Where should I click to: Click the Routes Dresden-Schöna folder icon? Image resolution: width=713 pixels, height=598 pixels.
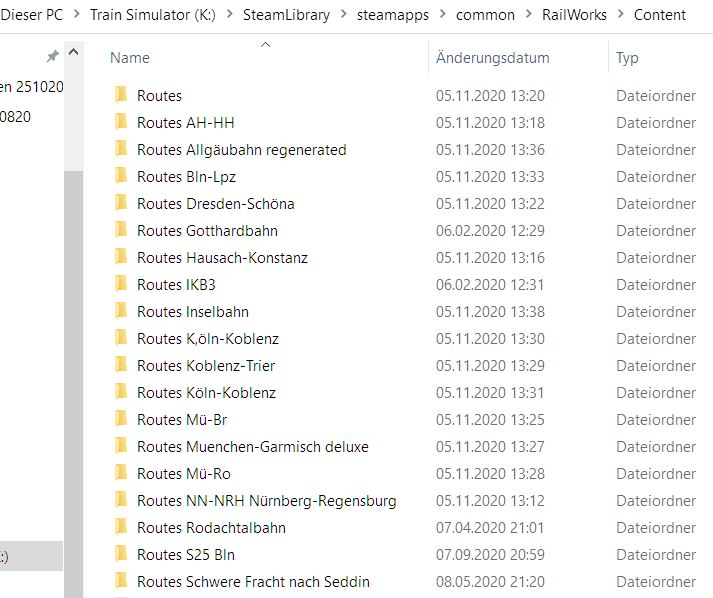coord(121,202)
